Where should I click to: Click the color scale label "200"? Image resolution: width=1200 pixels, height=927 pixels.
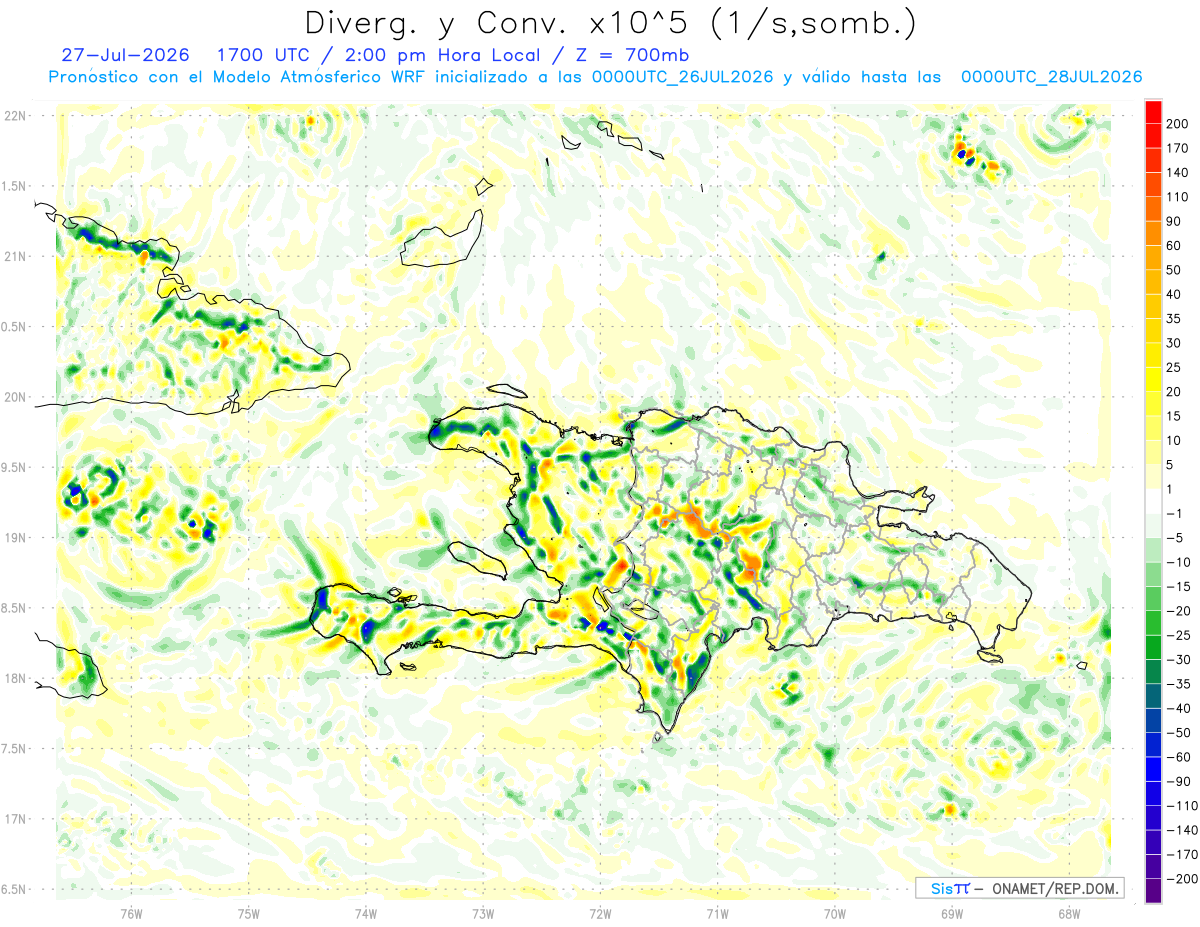coord(1178,123)
